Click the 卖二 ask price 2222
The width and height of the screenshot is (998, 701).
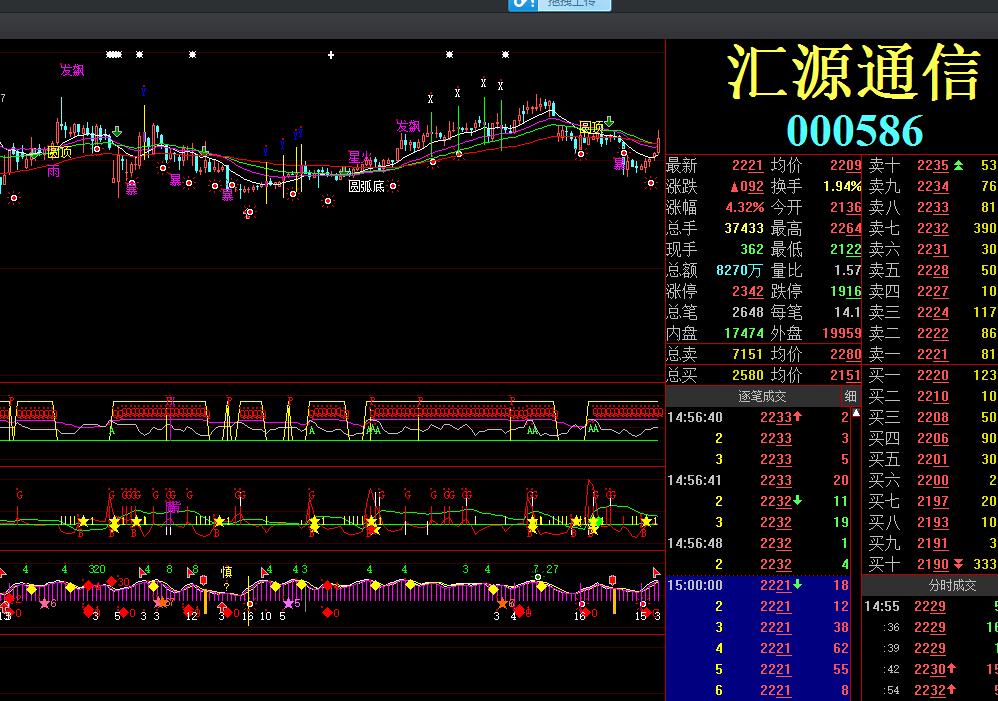(x=932, y=333)
